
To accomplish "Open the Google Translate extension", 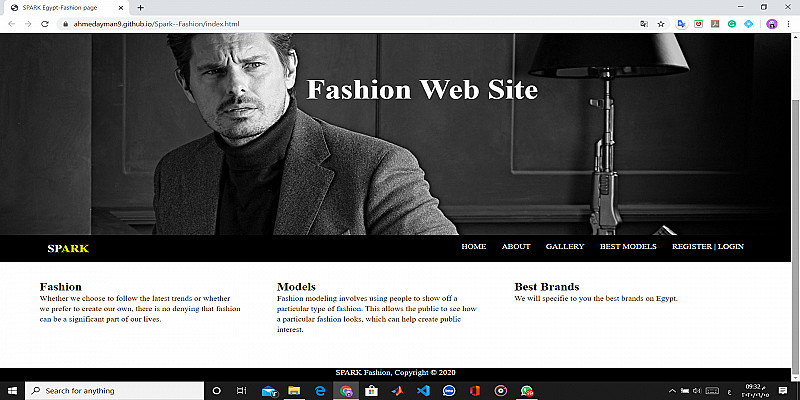I will coord(681,24).
